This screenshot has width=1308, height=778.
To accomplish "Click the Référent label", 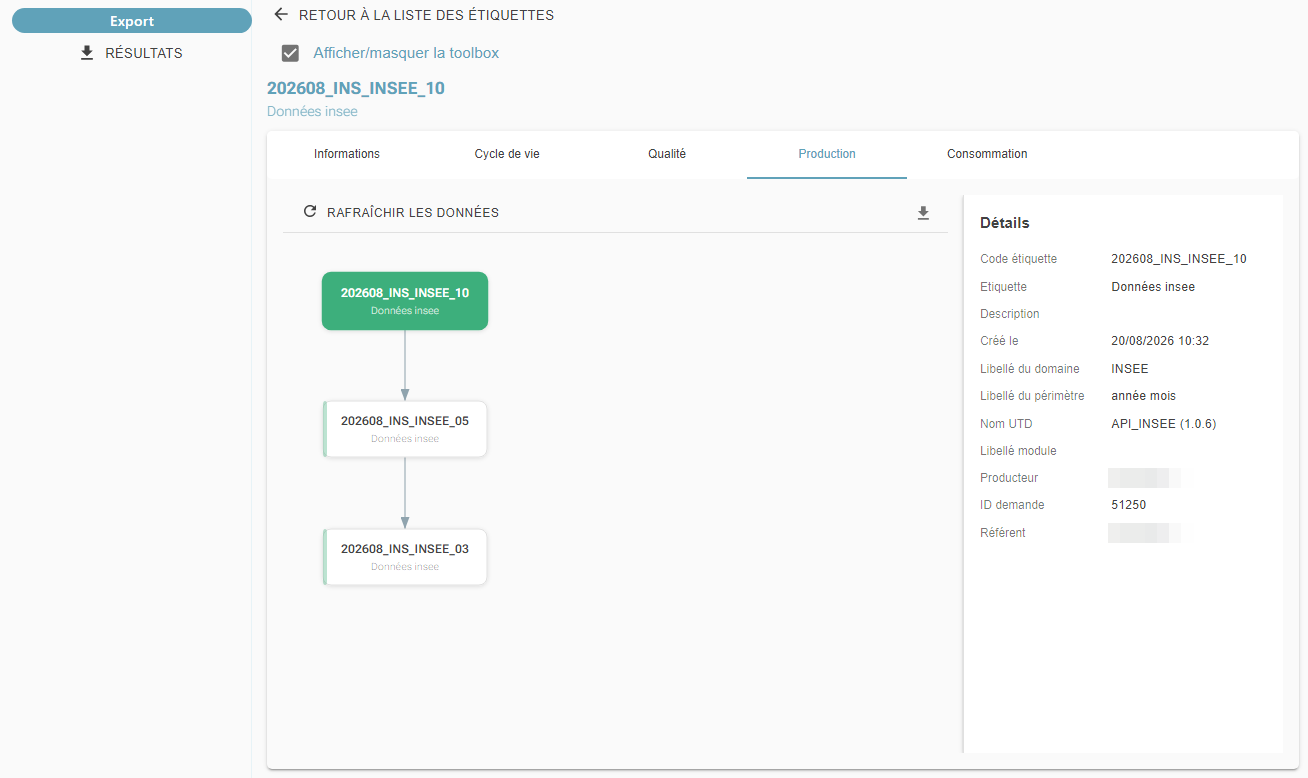I will [x=1003, y=533].
